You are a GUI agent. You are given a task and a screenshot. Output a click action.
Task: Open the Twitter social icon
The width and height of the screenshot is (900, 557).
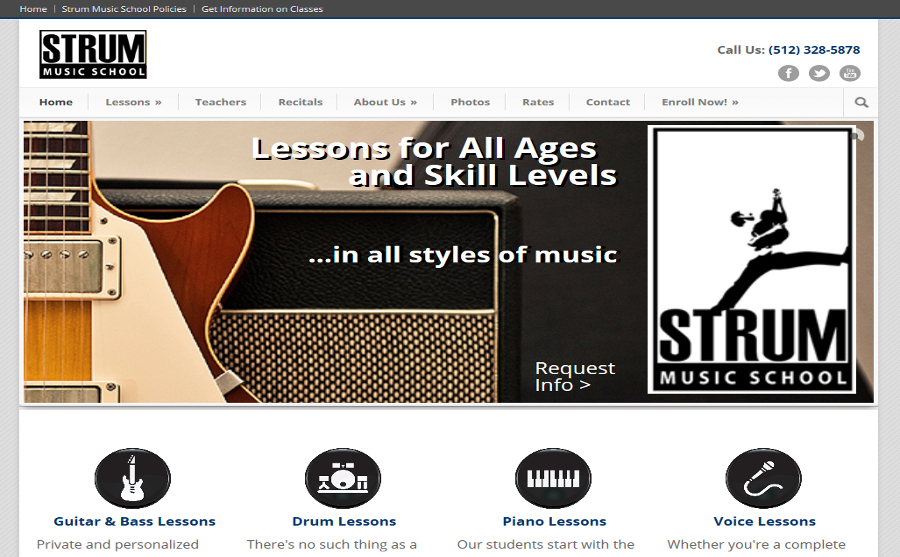(x=819, y=73)
